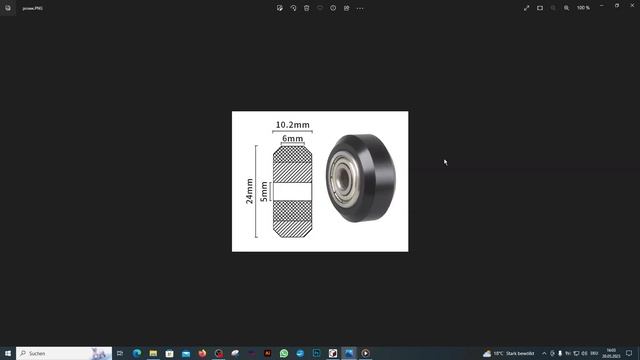The image size is (640, 360).
Task: Rotate the image with the rotate icon
Action: [x=293, y=8]
